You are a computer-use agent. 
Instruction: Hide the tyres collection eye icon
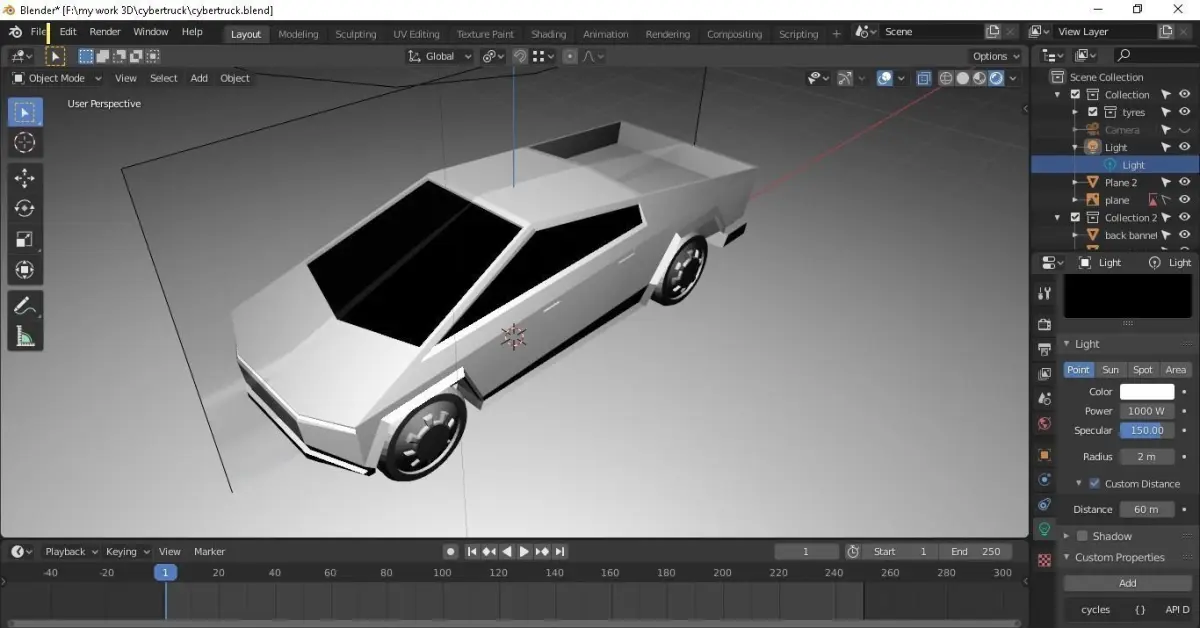pos(1185,112)
